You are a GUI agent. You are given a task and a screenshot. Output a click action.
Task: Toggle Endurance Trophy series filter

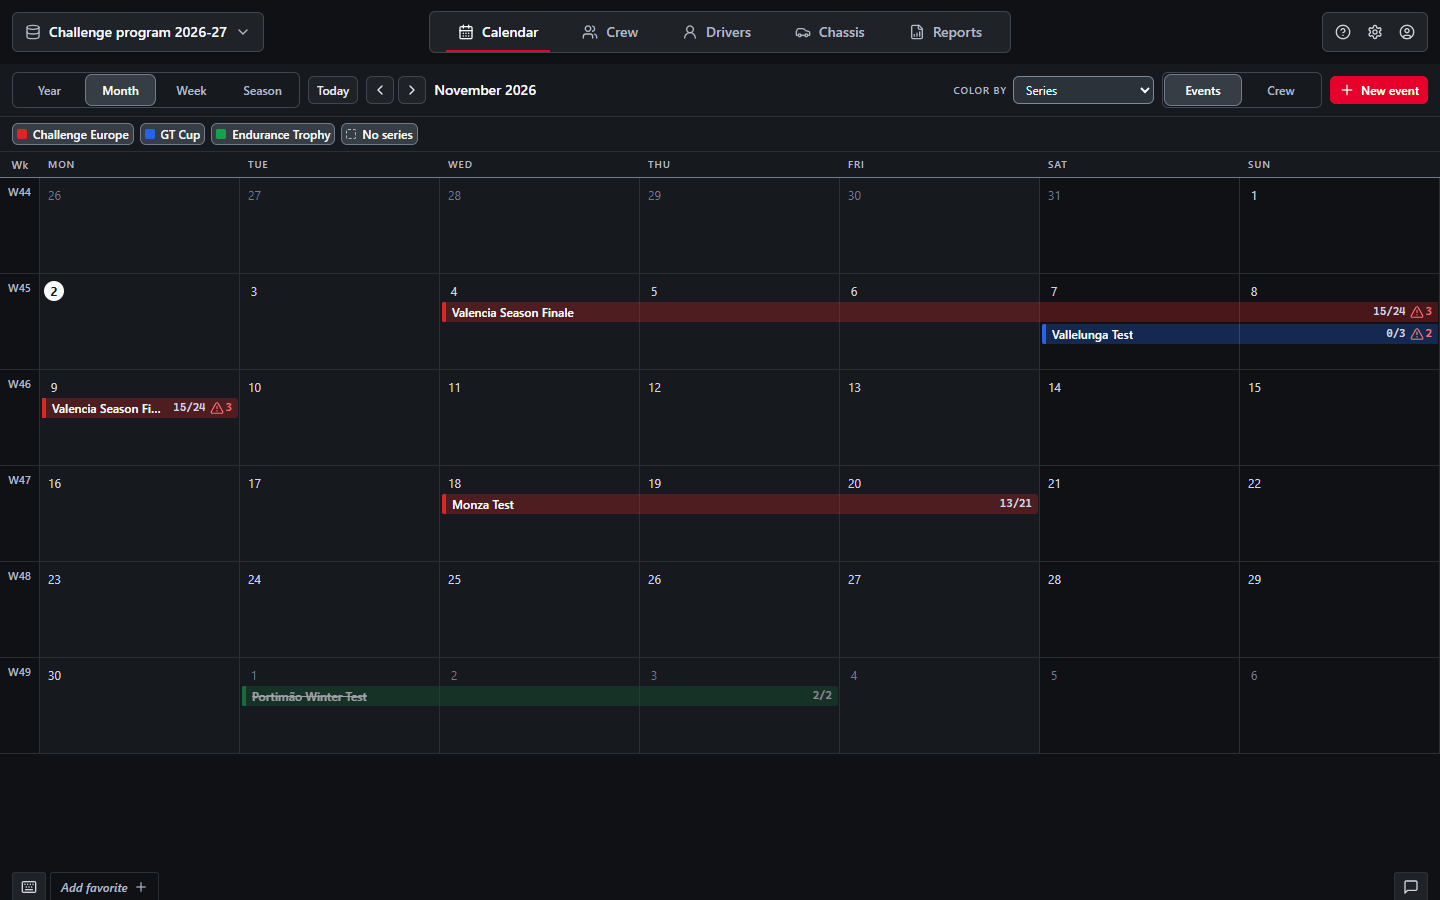pos(273,134)
